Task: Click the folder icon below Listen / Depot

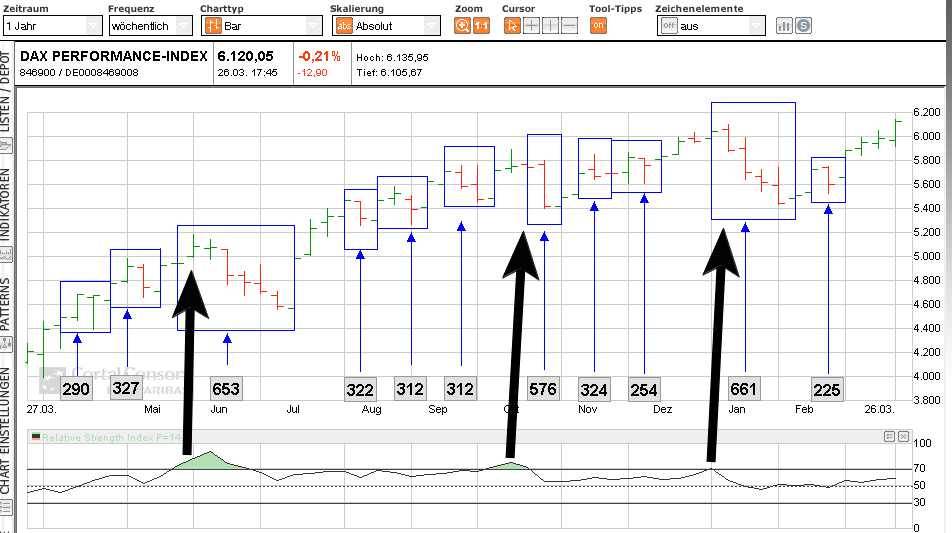Action: [x=5, y=146]
